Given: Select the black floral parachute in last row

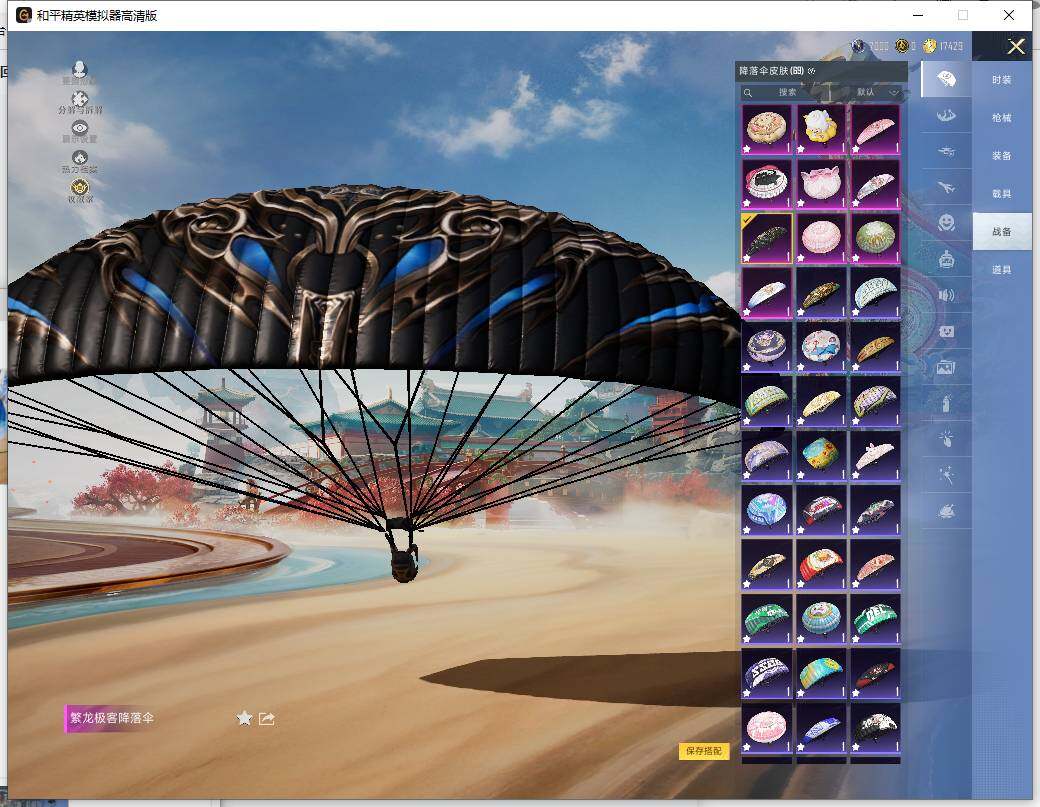Looking at the screenshot, I should 876,727.
